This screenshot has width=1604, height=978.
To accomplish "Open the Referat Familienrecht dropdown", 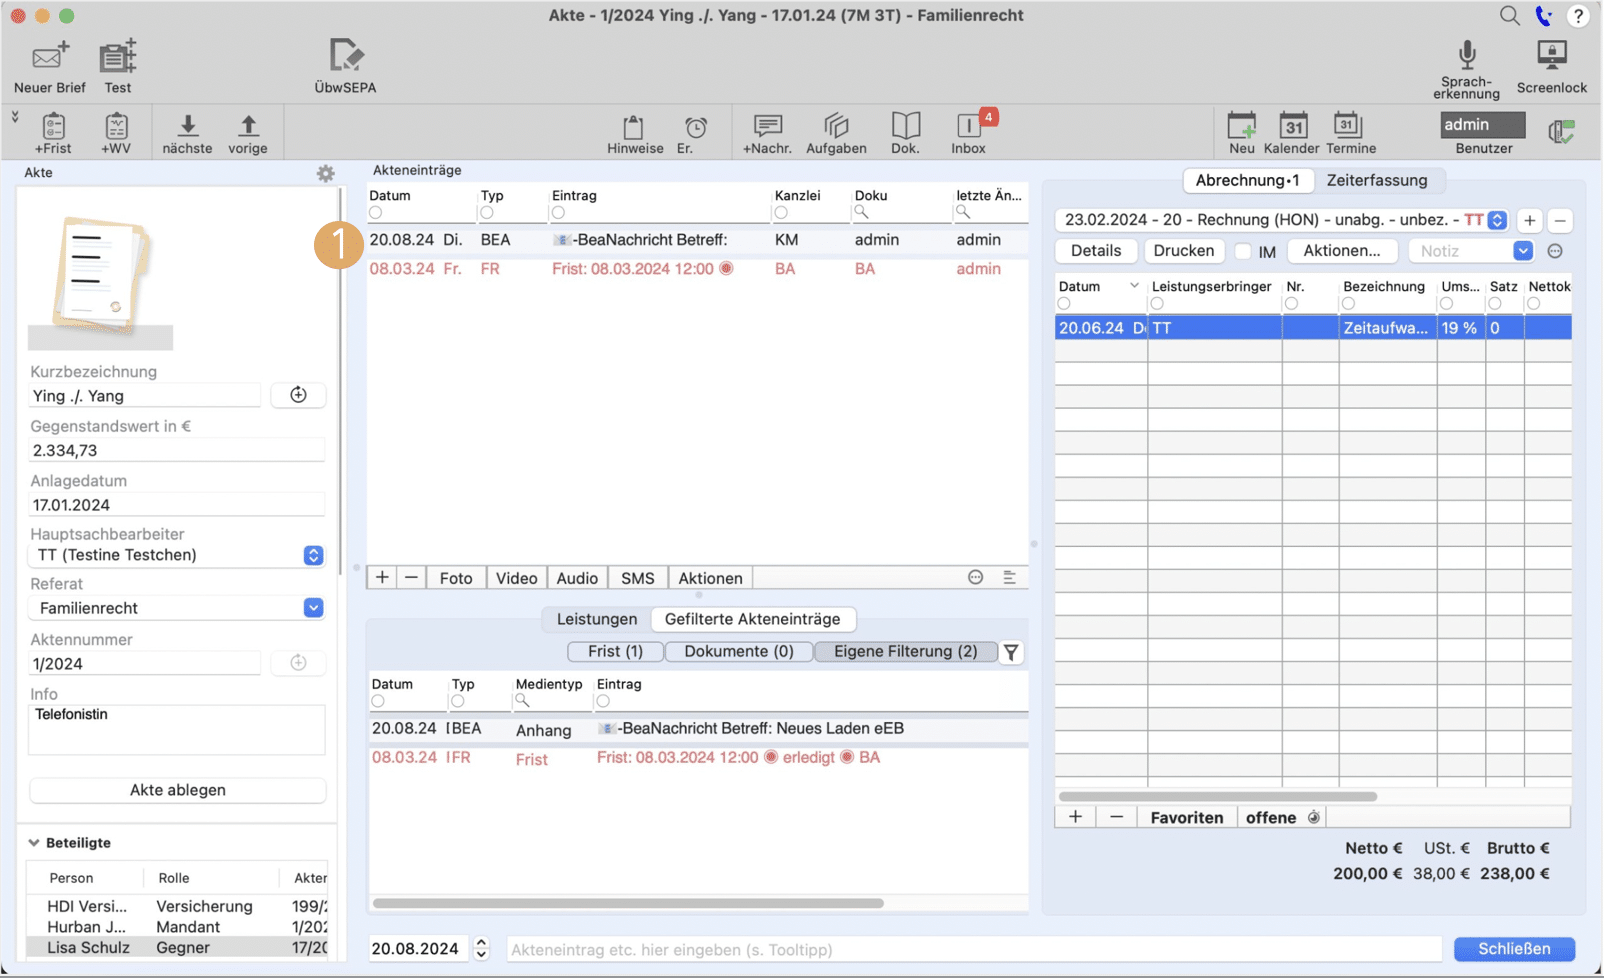I will click(x=313, y=608).
